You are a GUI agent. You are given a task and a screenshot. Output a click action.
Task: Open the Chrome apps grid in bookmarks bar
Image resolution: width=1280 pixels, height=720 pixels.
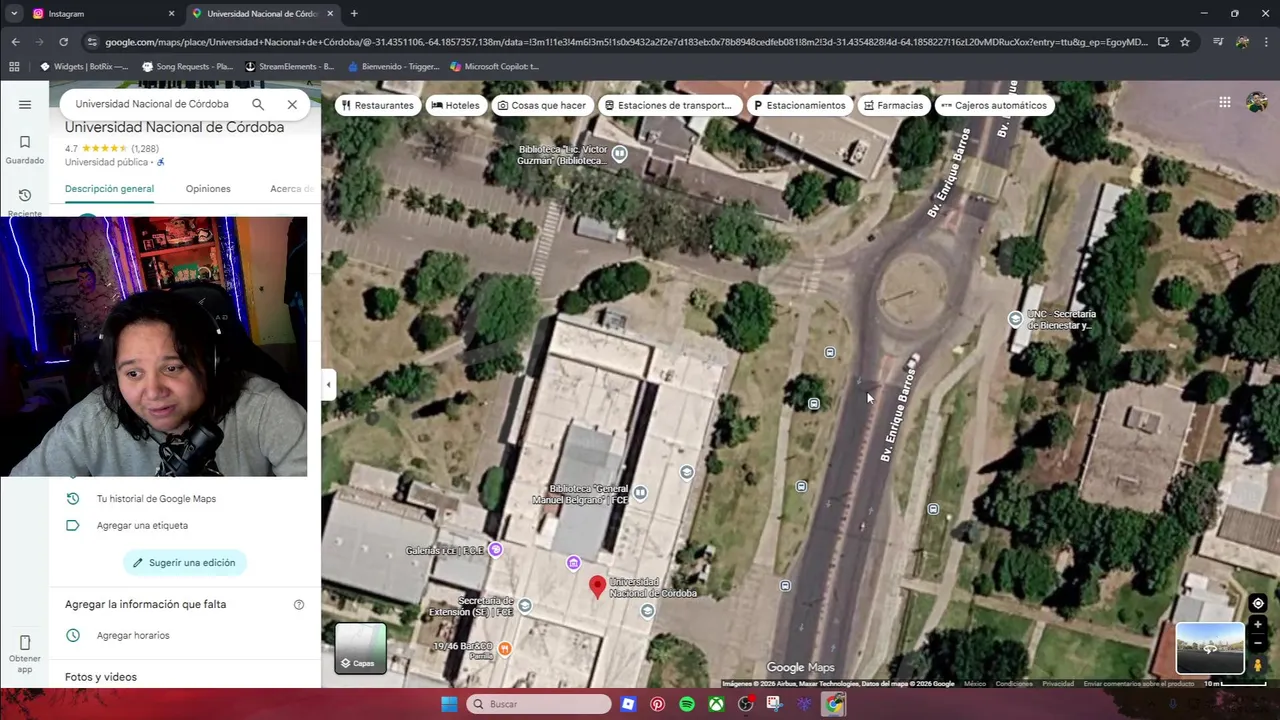tap(14, 67)
